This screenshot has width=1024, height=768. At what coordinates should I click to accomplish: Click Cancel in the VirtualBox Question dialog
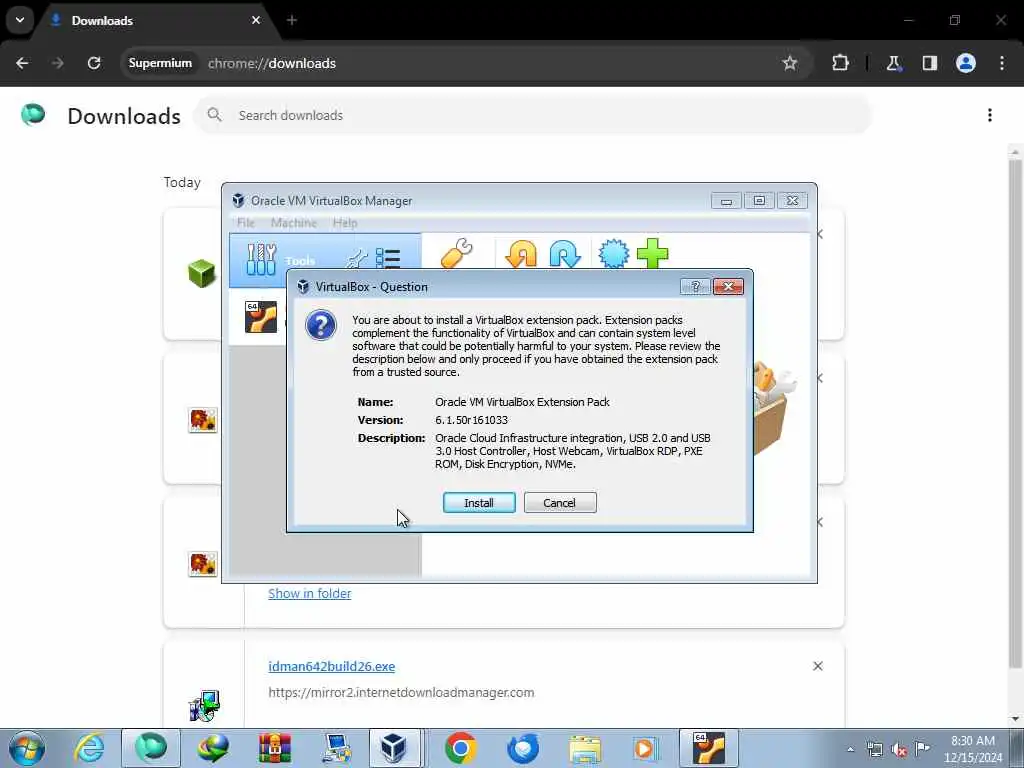click(560, 503)
